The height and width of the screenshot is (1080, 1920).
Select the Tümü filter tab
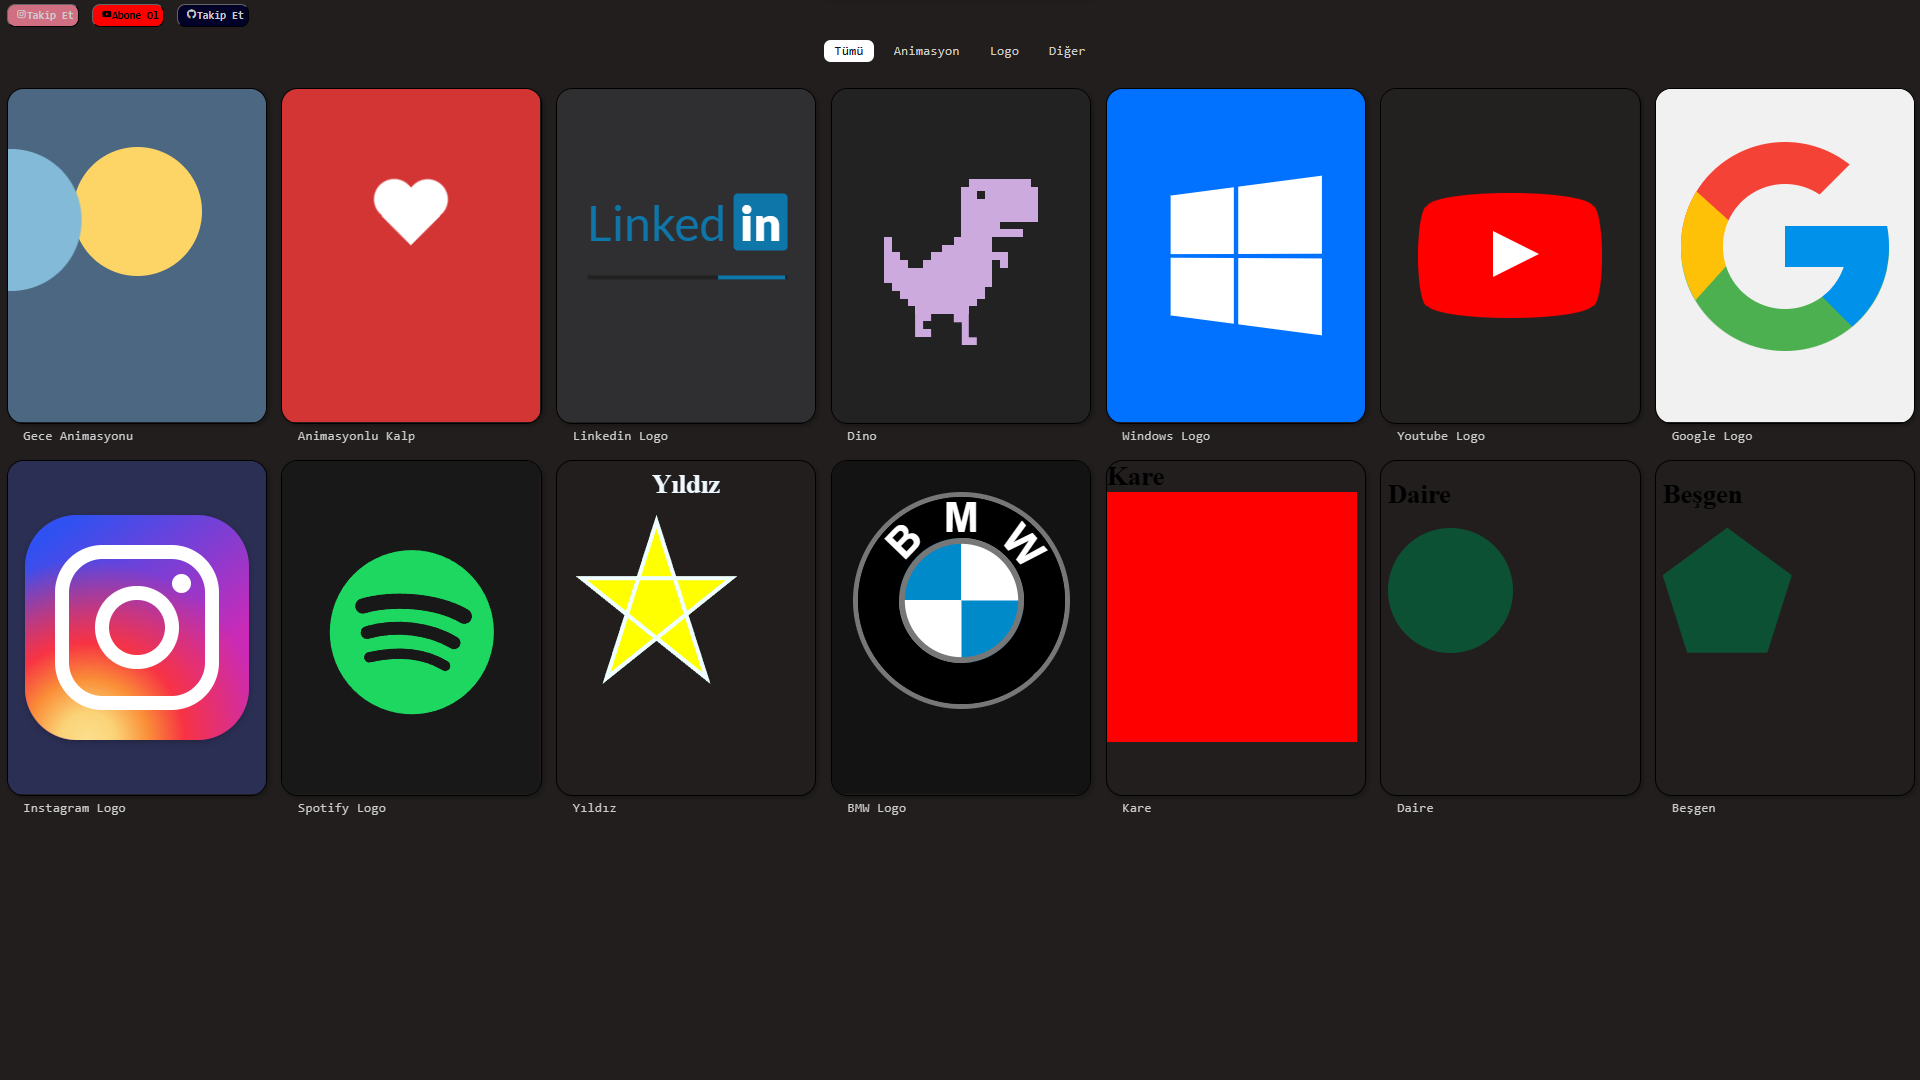coord(848,51)
